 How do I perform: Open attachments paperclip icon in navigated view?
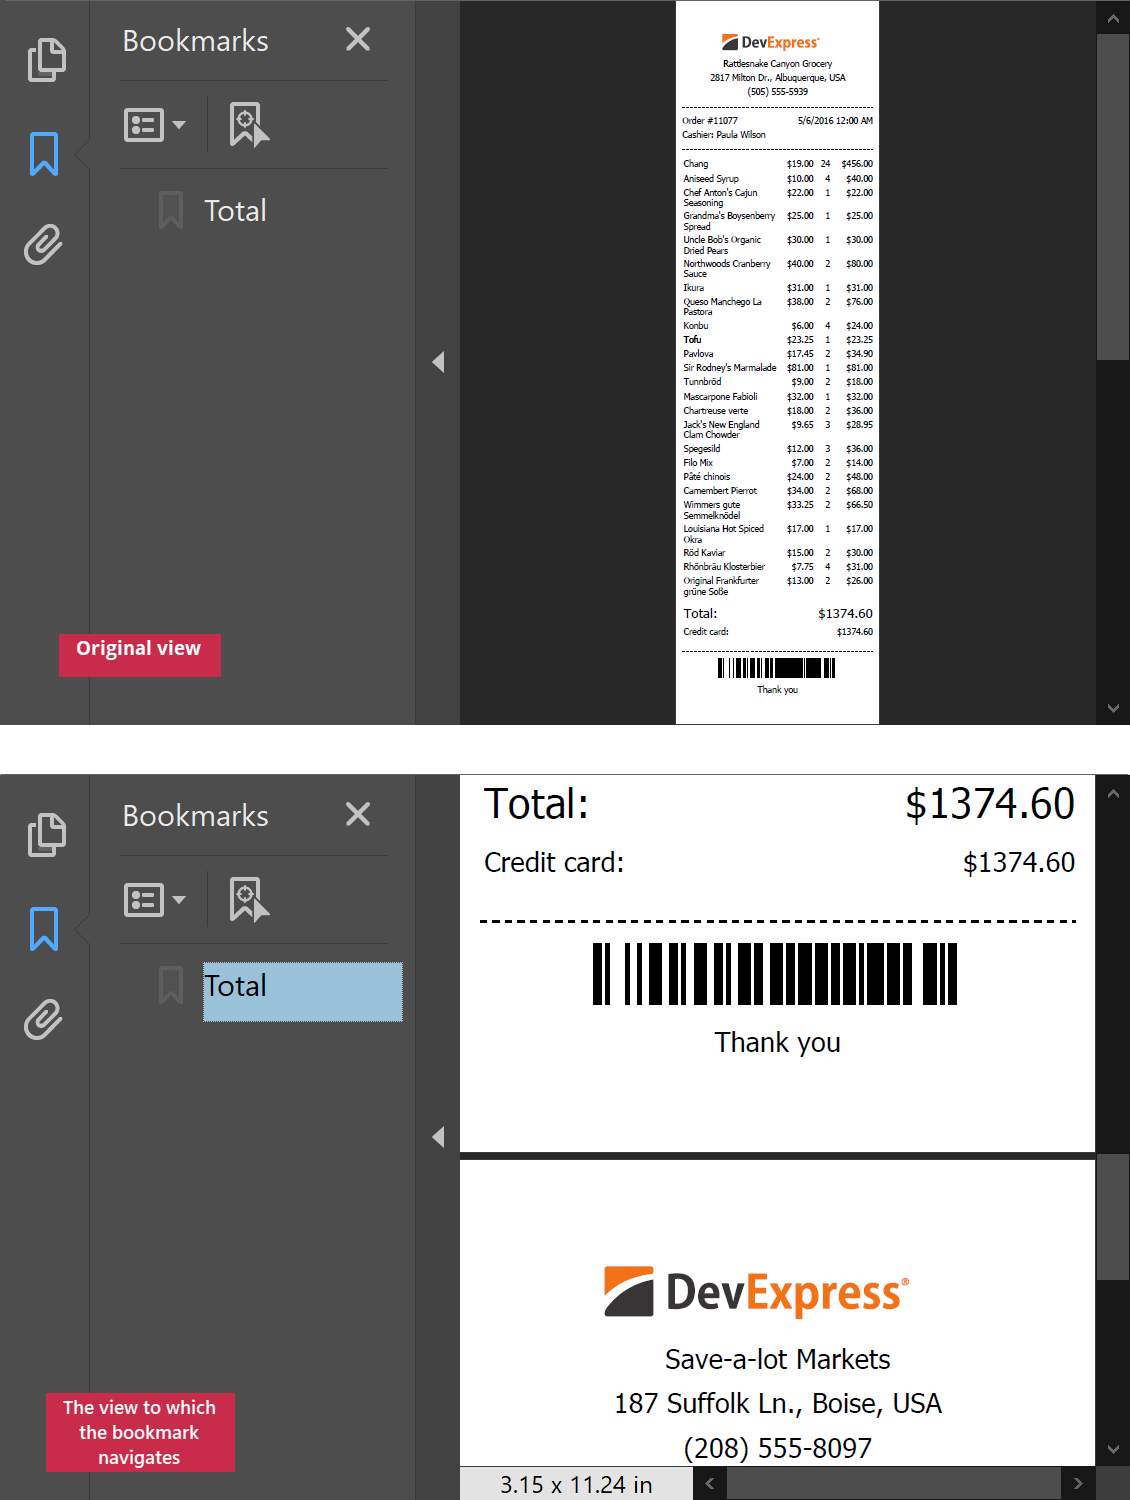(x=44, y=1020)
